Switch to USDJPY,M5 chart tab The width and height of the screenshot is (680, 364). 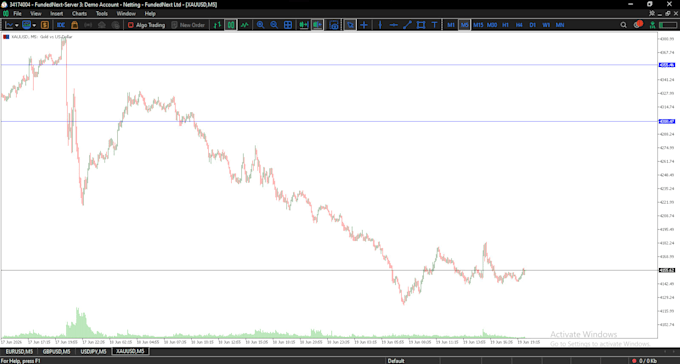tap(93, 351)
